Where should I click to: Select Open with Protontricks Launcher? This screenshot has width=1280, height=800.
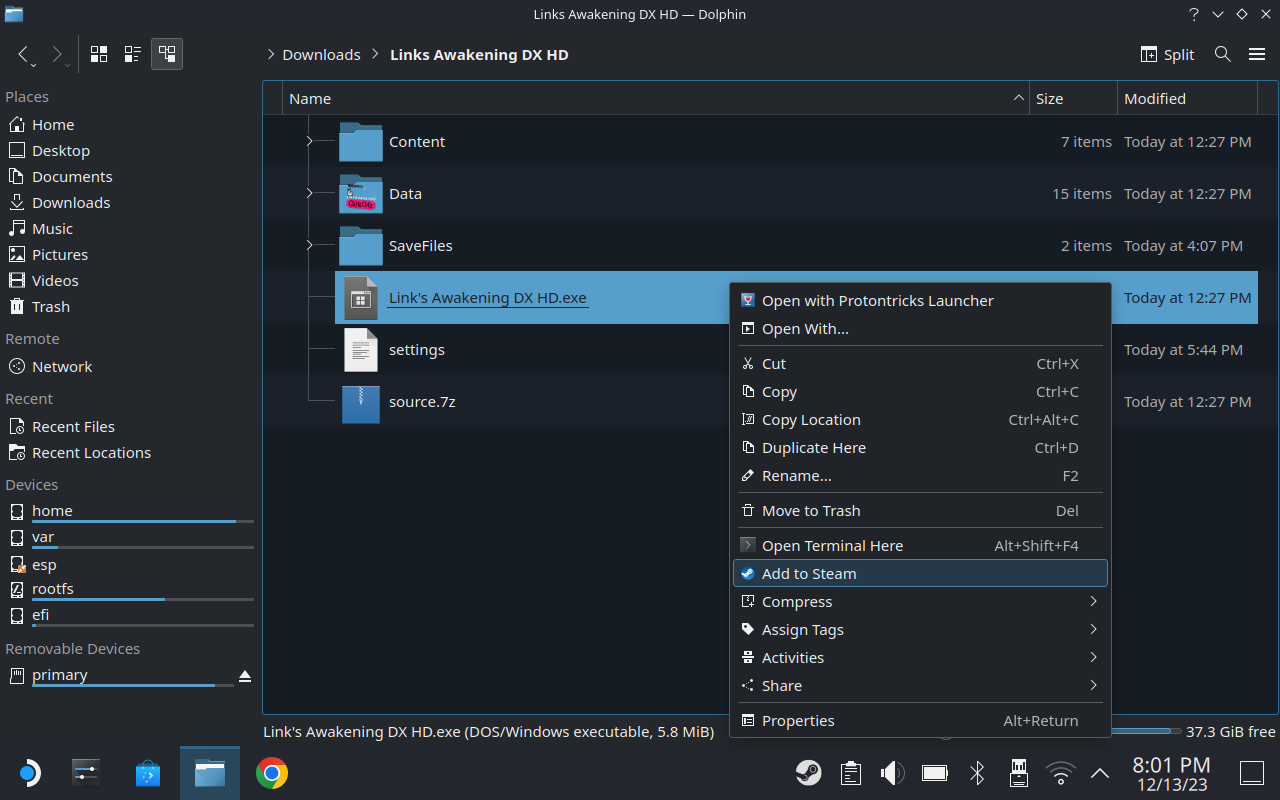pyautogui.click(x=920, y=301)
